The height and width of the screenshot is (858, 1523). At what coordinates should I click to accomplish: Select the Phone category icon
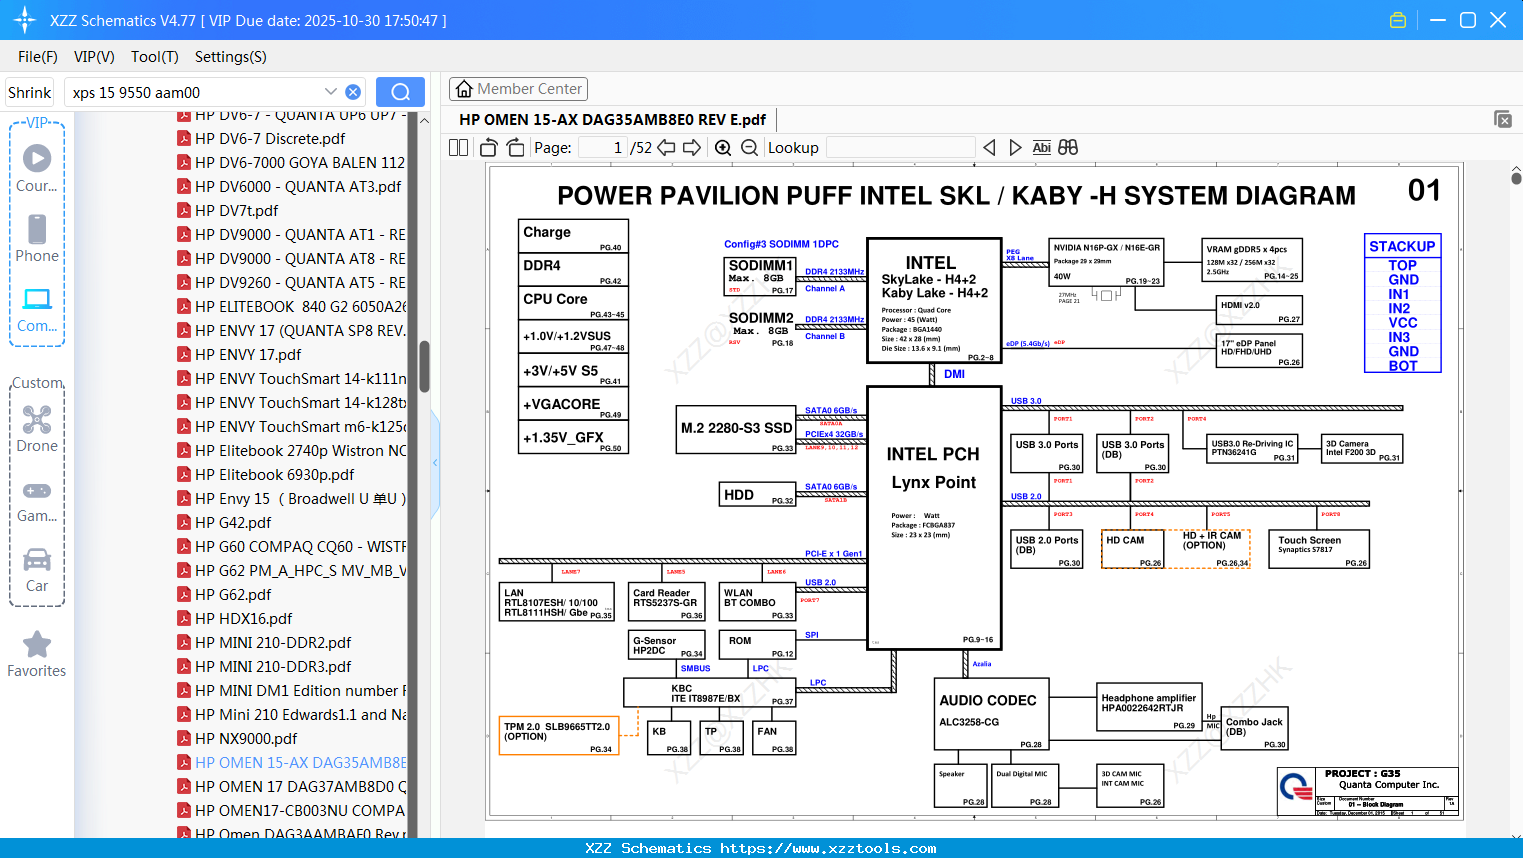37,238
